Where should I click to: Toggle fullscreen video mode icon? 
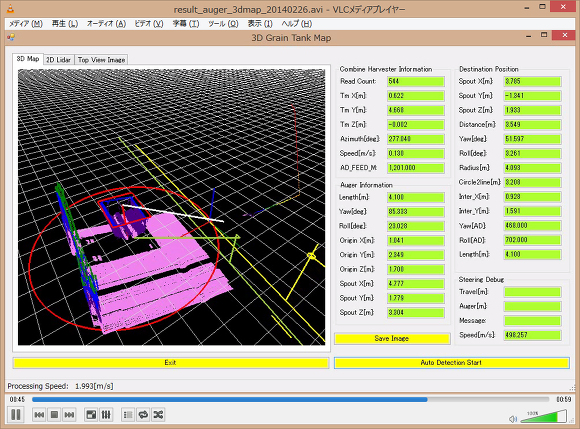point(91,415)
